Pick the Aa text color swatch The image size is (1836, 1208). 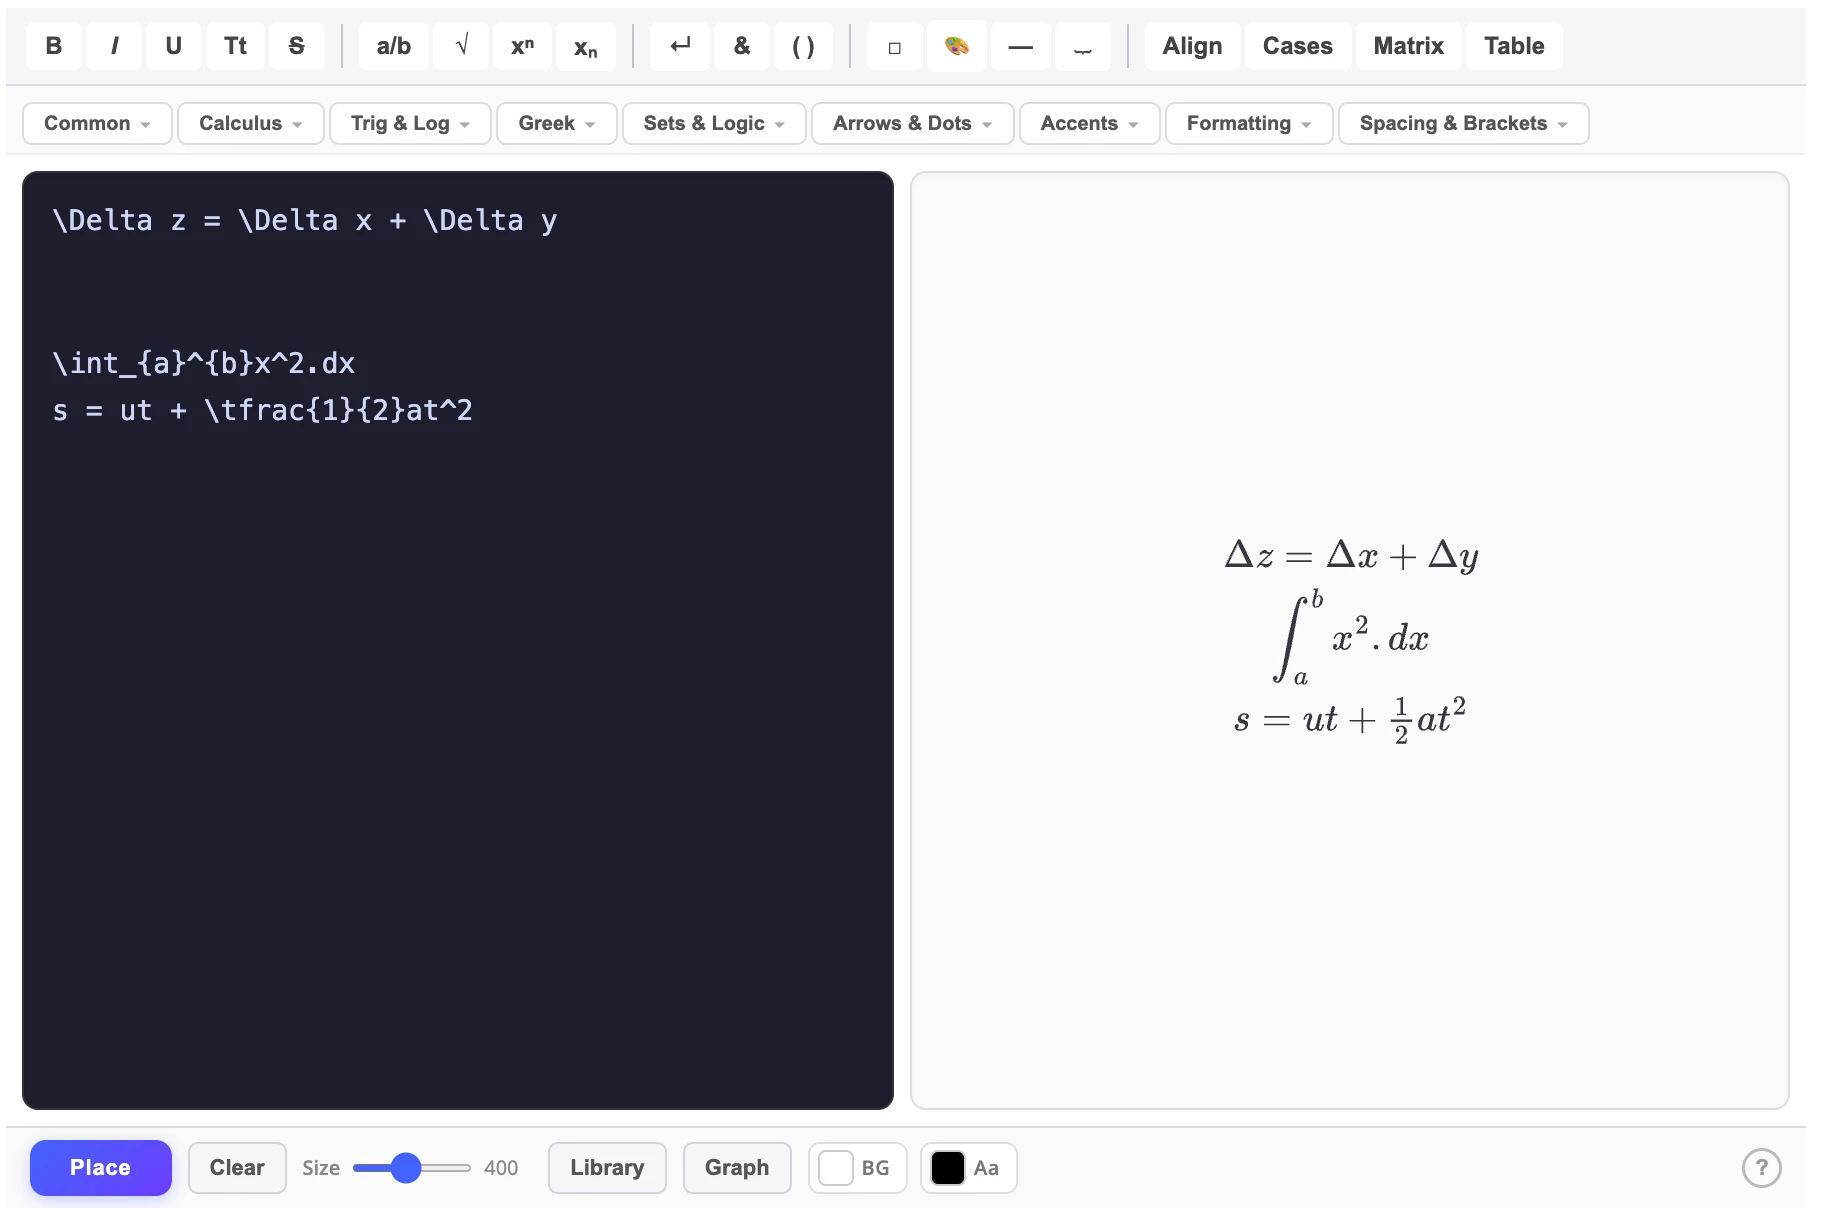click(948, 1168)
